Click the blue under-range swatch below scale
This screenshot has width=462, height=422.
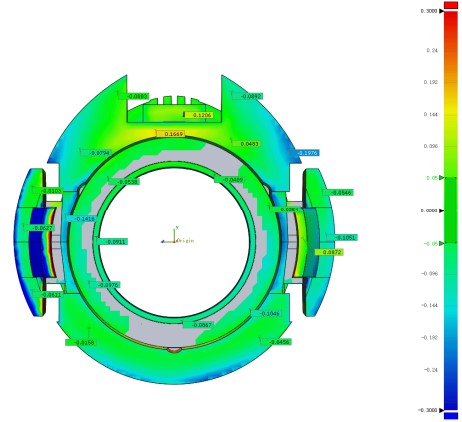point(451,416)
